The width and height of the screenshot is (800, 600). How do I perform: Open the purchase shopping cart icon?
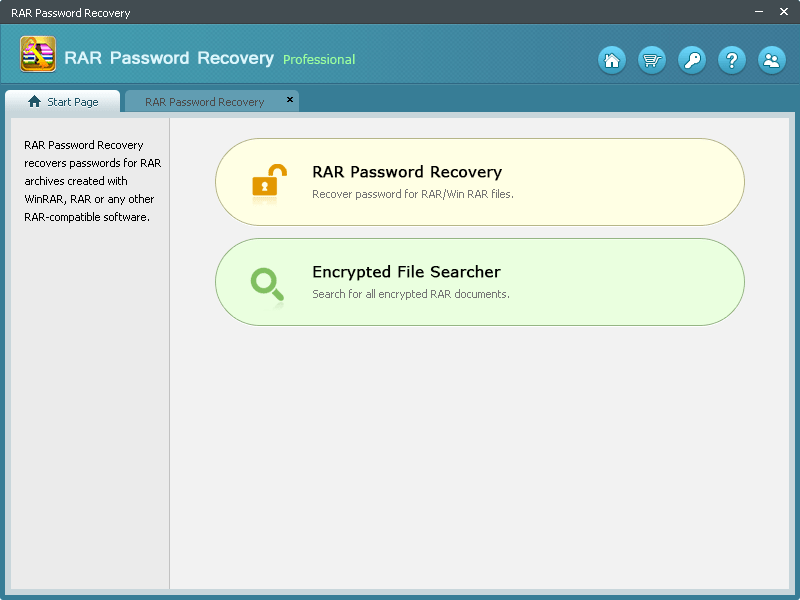652,60
